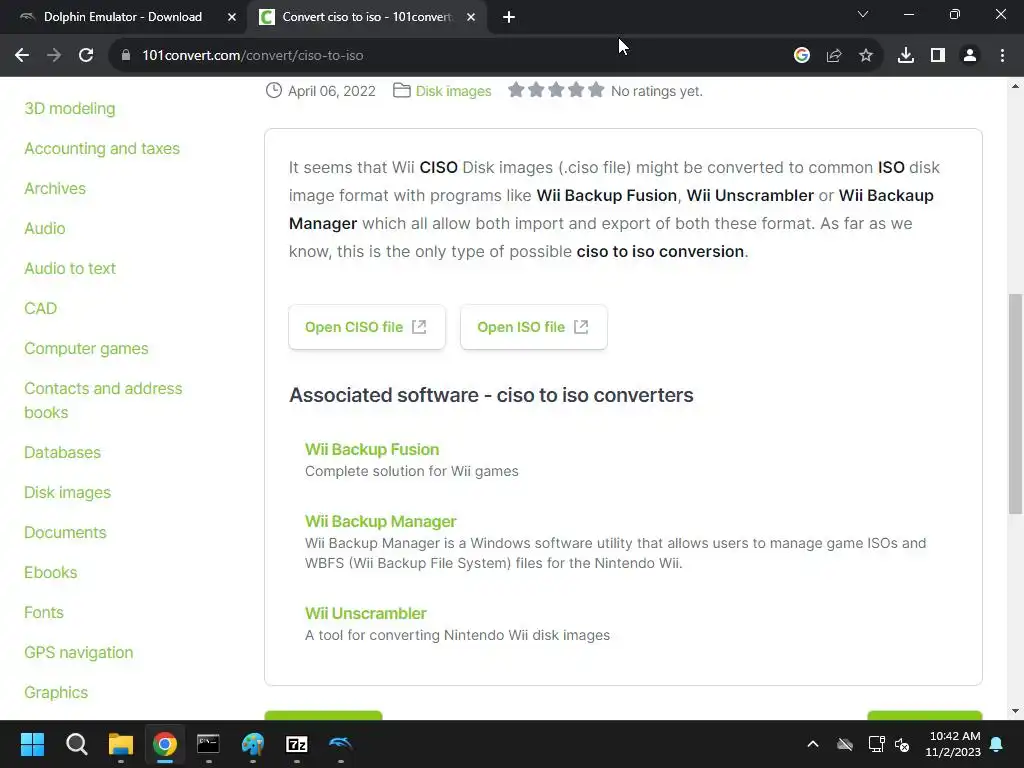
Task: Open Graphics category
Action: point(56,692)
